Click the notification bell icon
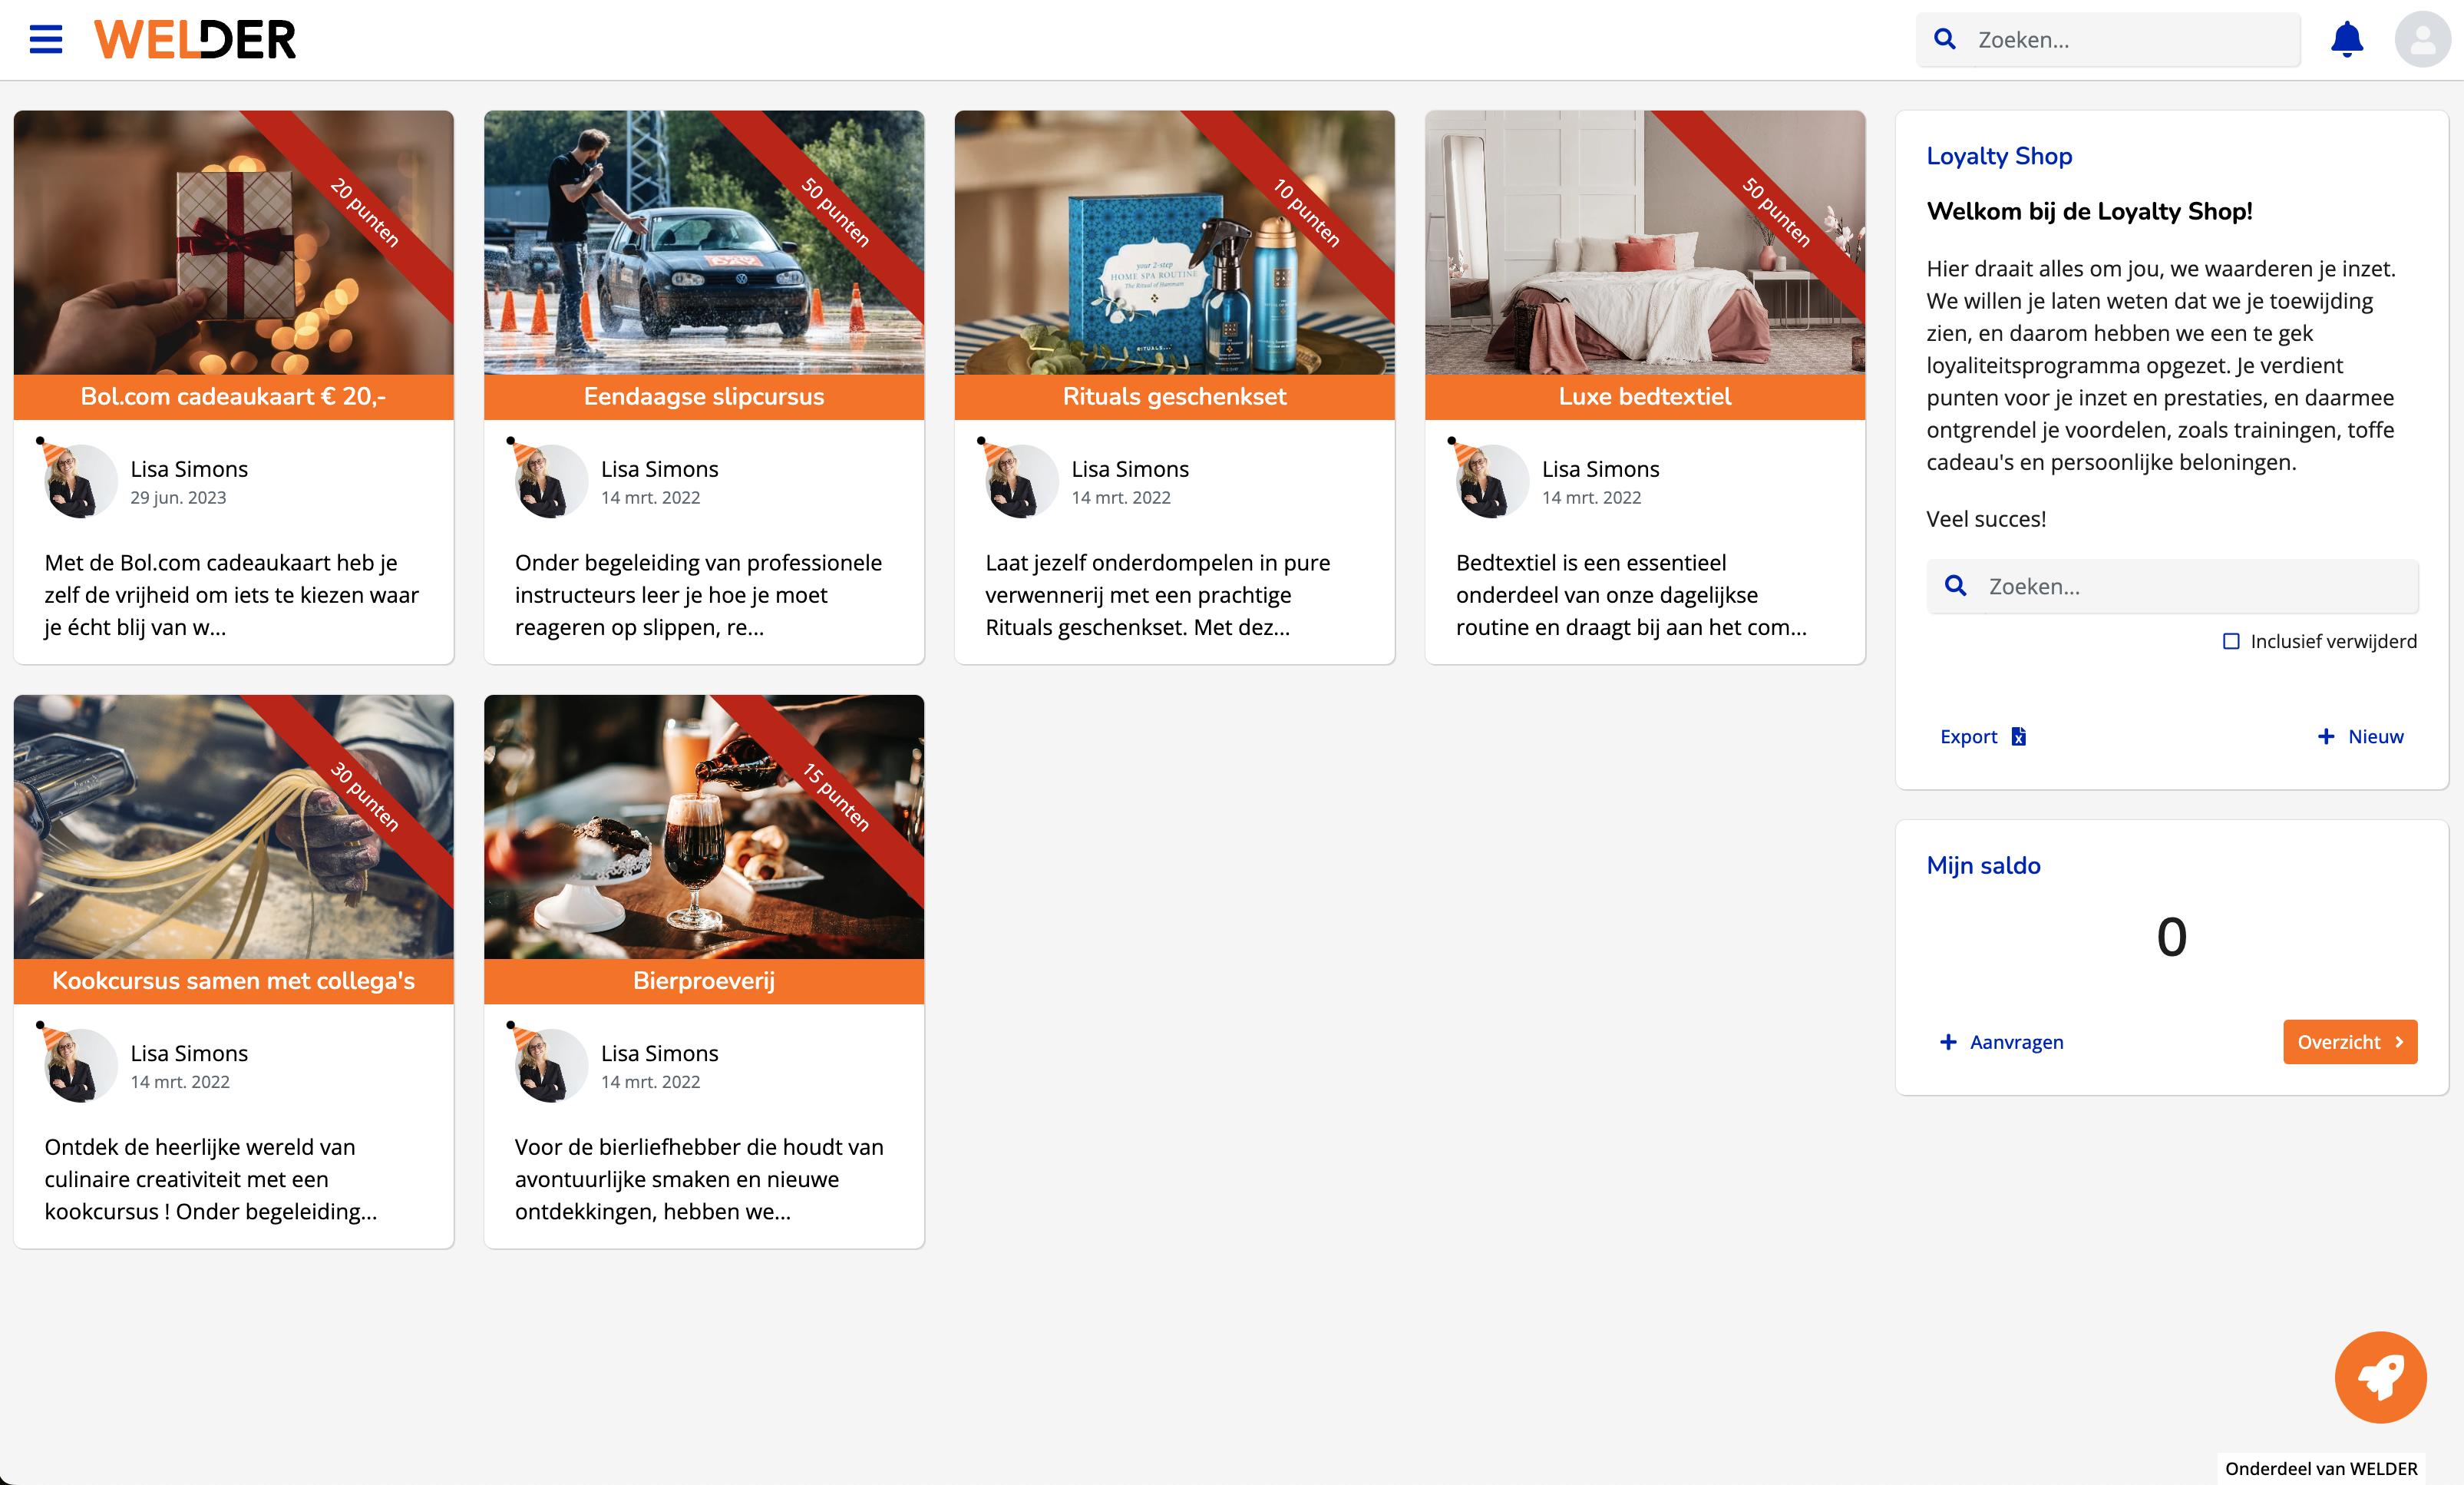Viewport: 2464px width, 1485px height. point(2346,40)
